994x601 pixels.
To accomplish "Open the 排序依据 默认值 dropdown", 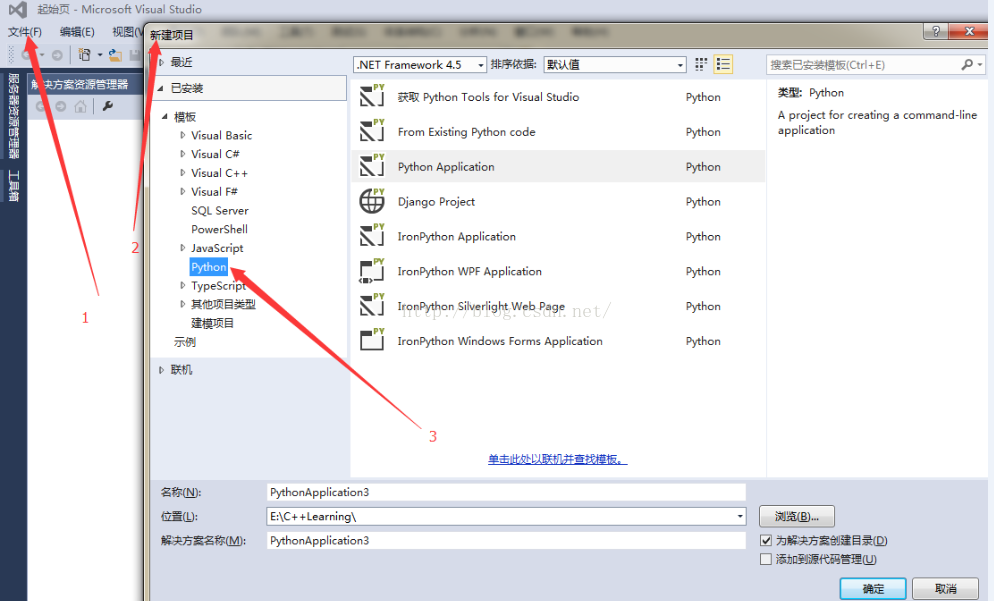I will 614,65.
